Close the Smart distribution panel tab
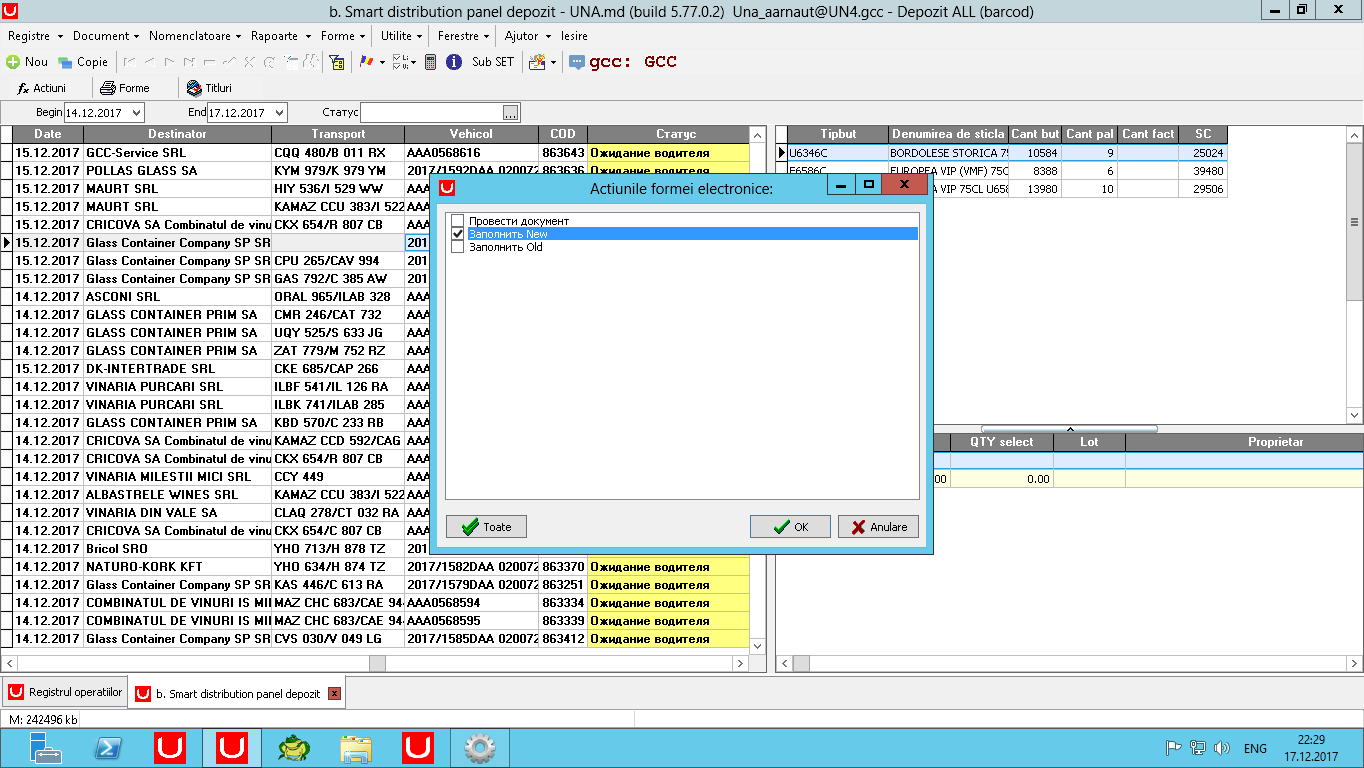This screenshot has height=768, width=1364. pos(334,693)
